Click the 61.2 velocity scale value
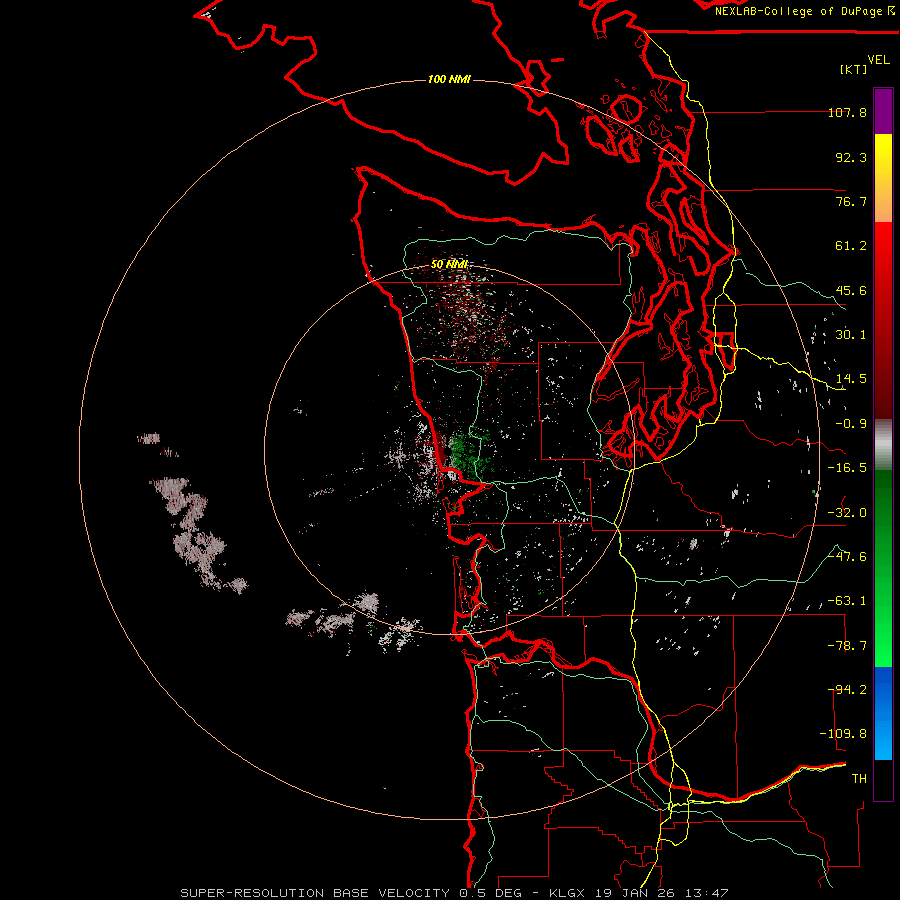 coord(851,246)
